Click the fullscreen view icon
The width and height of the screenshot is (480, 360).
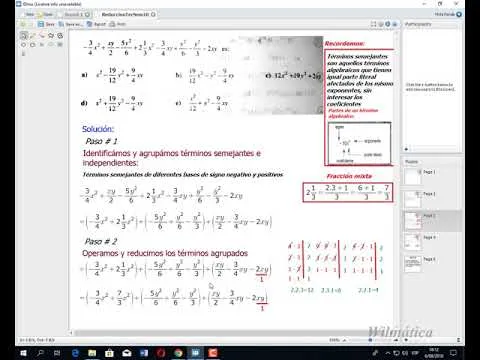(374, 24)
